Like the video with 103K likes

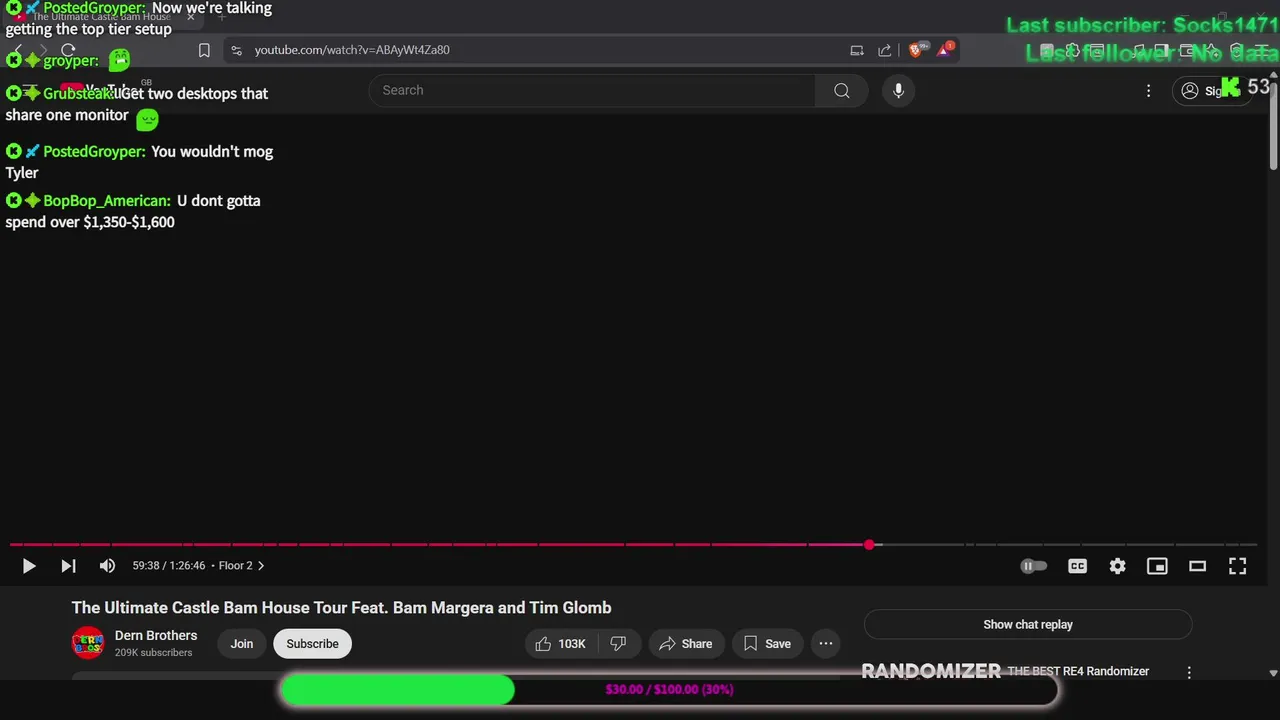(561, 644)
